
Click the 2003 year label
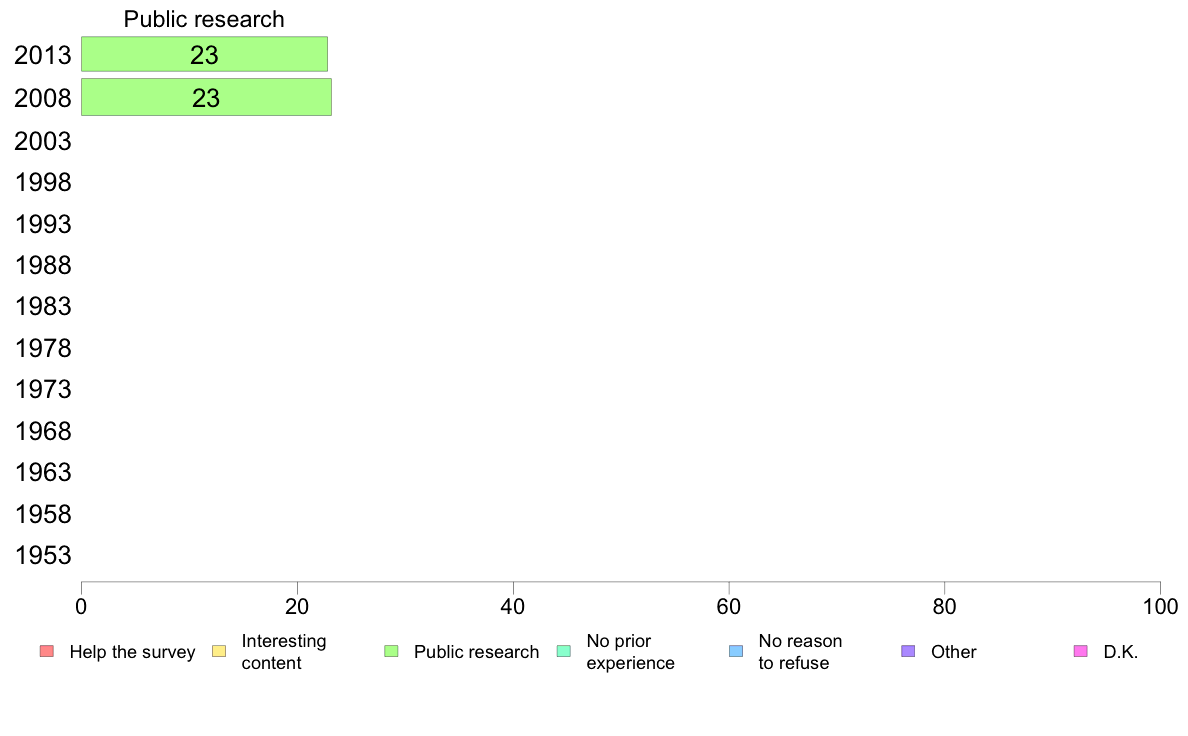(x=43, y=141)
